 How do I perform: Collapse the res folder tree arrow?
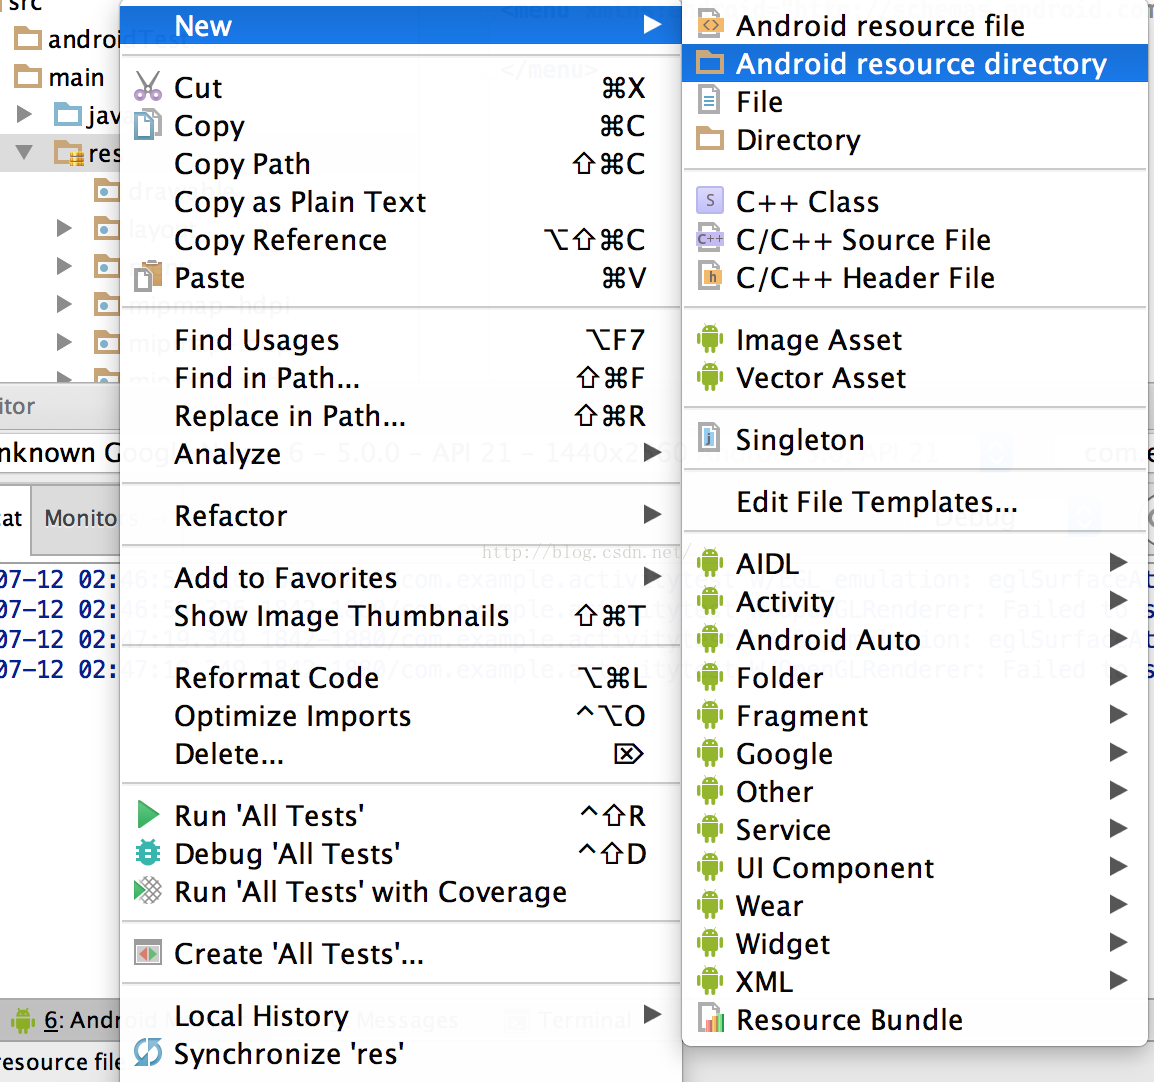[x=24, y=153]
